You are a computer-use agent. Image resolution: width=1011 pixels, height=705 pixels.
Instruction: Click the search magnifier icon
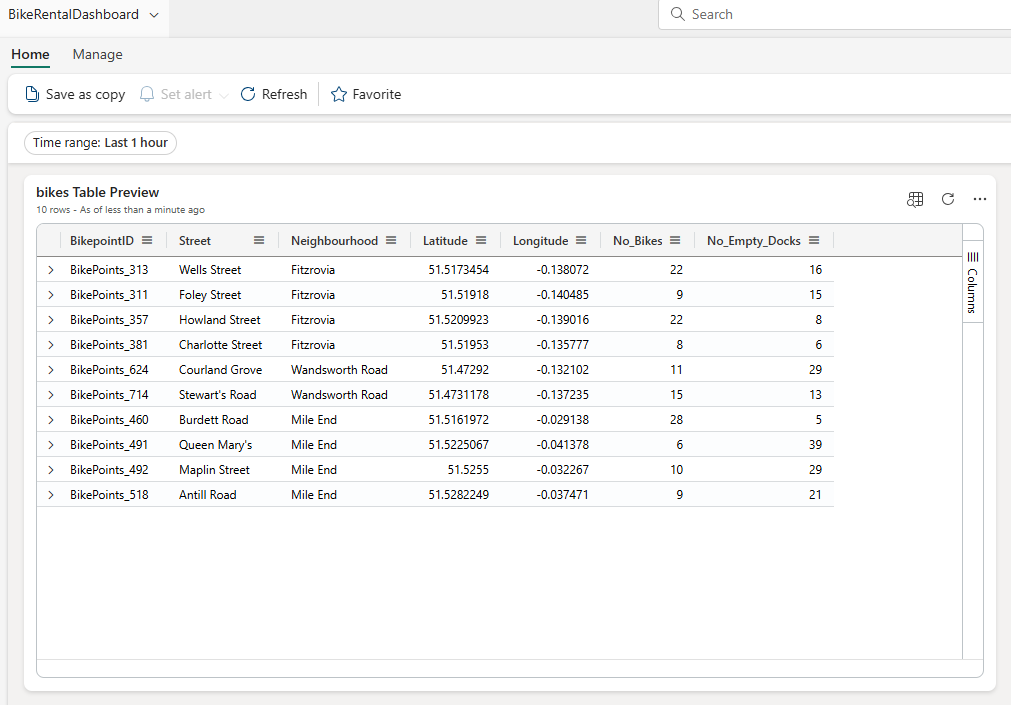tap(677, 14)
